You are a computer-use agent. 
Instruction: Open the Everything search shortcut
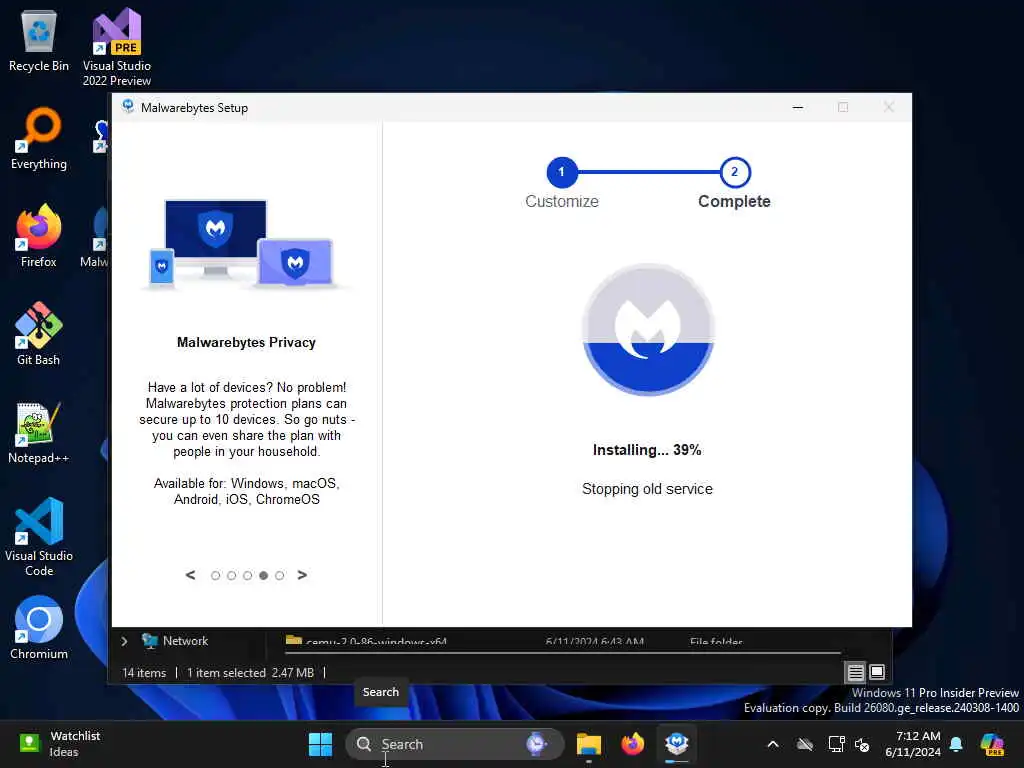[x=39, y=138]
